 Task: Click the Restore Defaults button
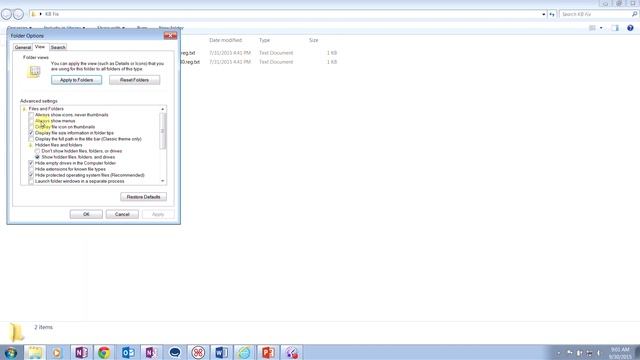143,197
